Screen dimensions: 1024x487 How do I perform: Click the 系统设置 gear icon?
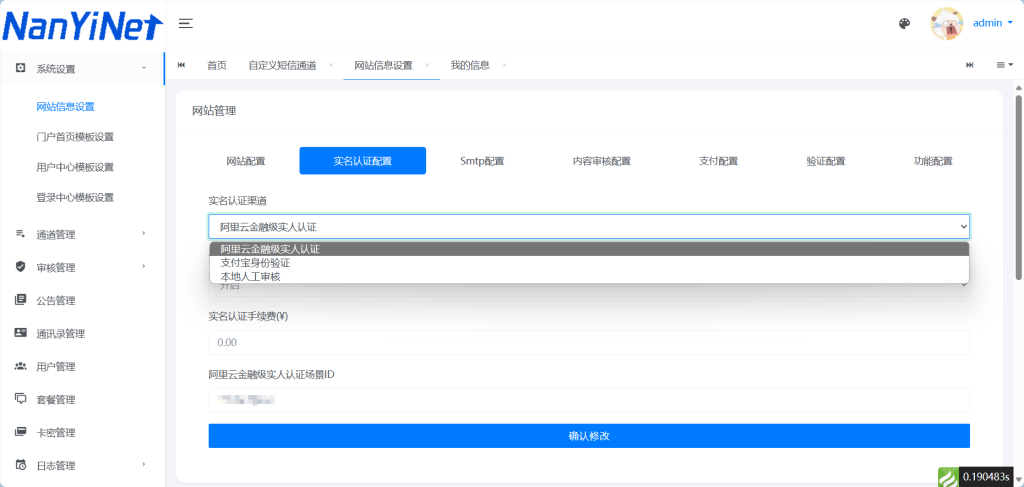[x=20, y=69]
